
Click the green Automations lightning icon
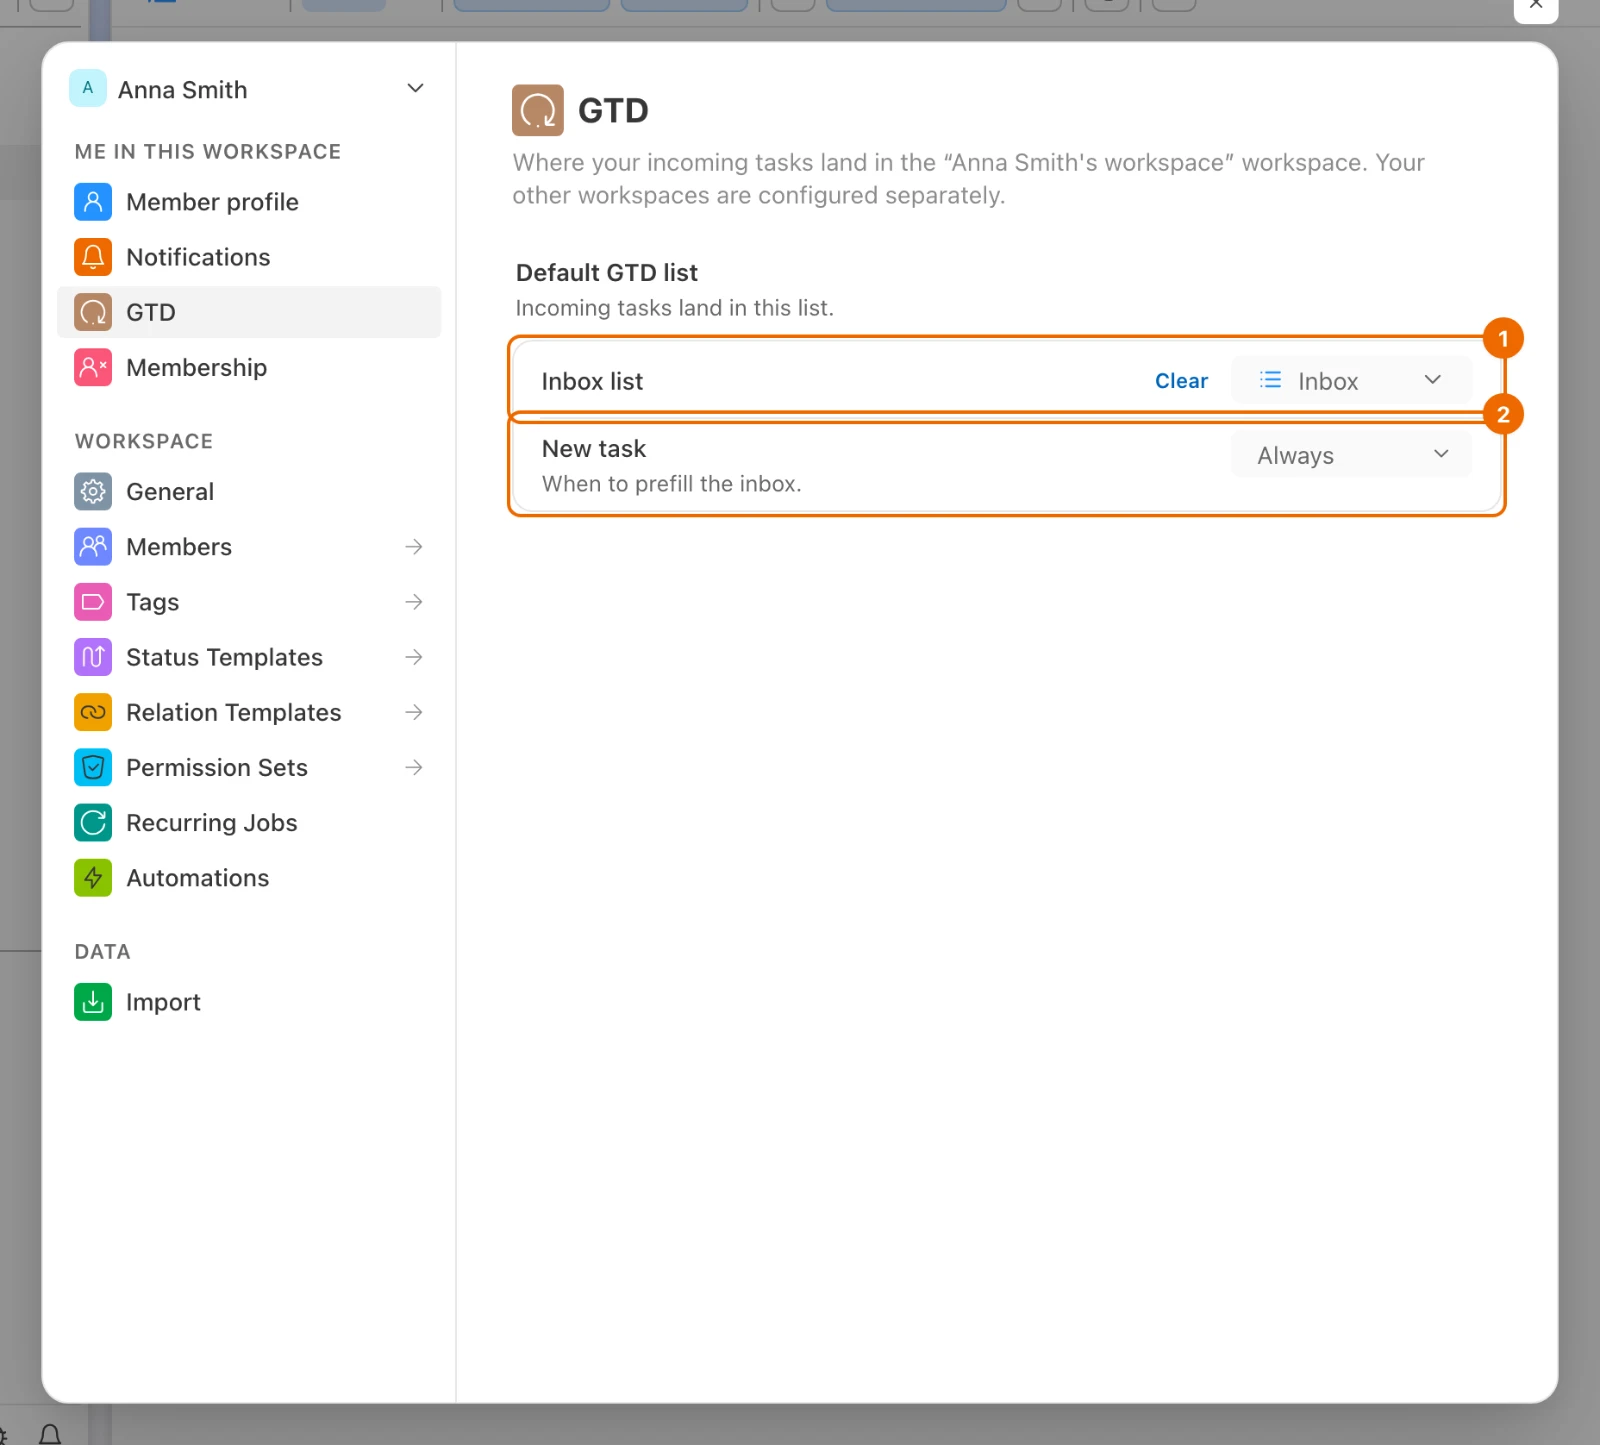[x=93, y=878]
